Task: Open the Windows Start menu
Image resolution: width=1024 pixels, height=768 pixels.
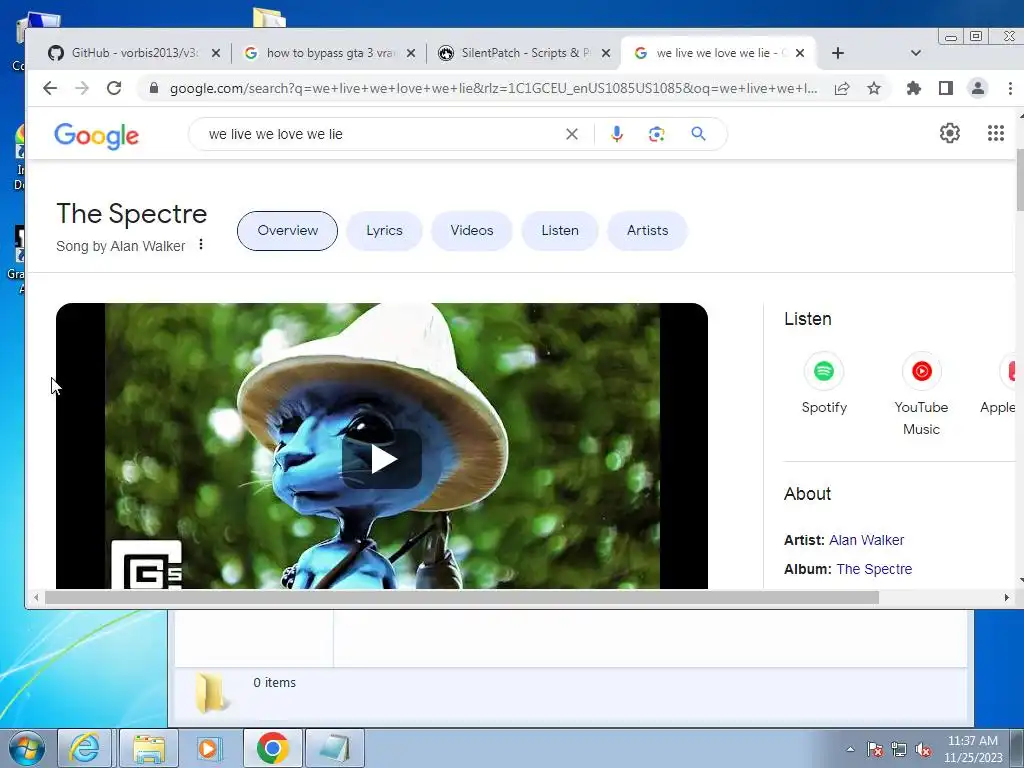Action: click(27, 748)
